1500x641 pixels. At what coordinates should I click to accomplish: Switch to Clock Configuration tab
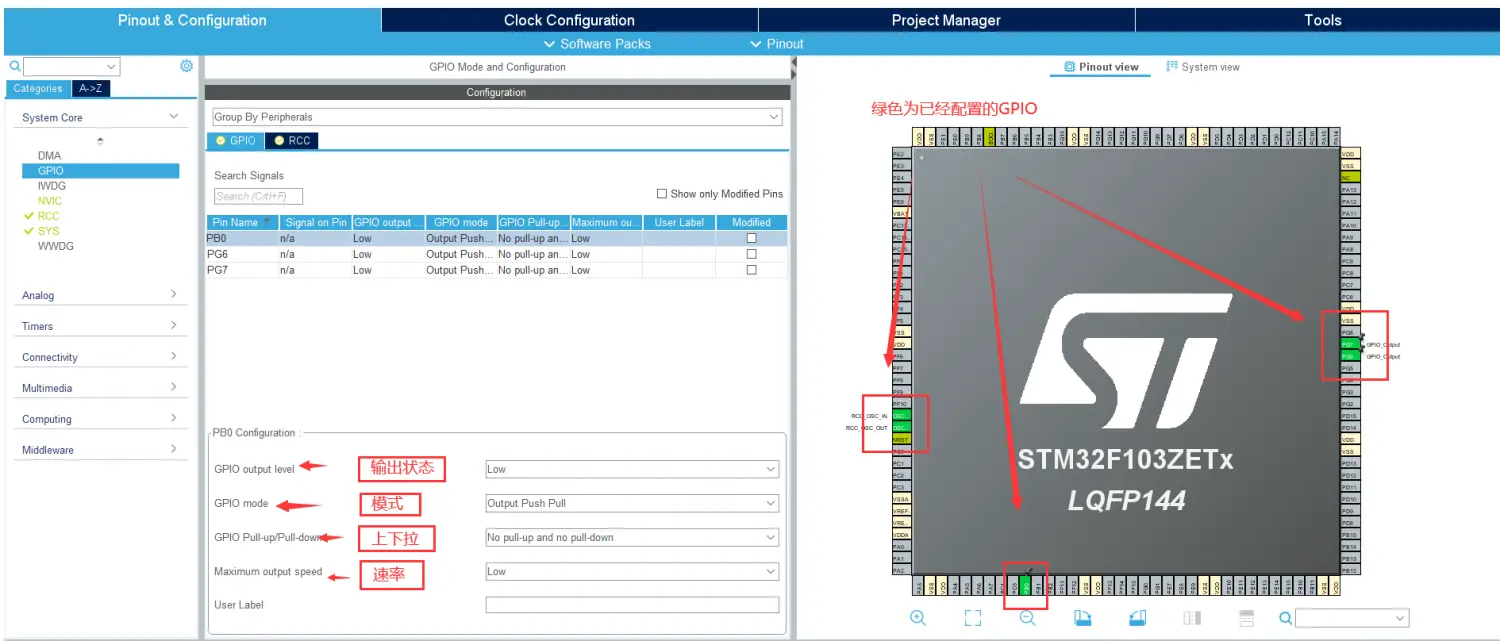click(569, 20)
